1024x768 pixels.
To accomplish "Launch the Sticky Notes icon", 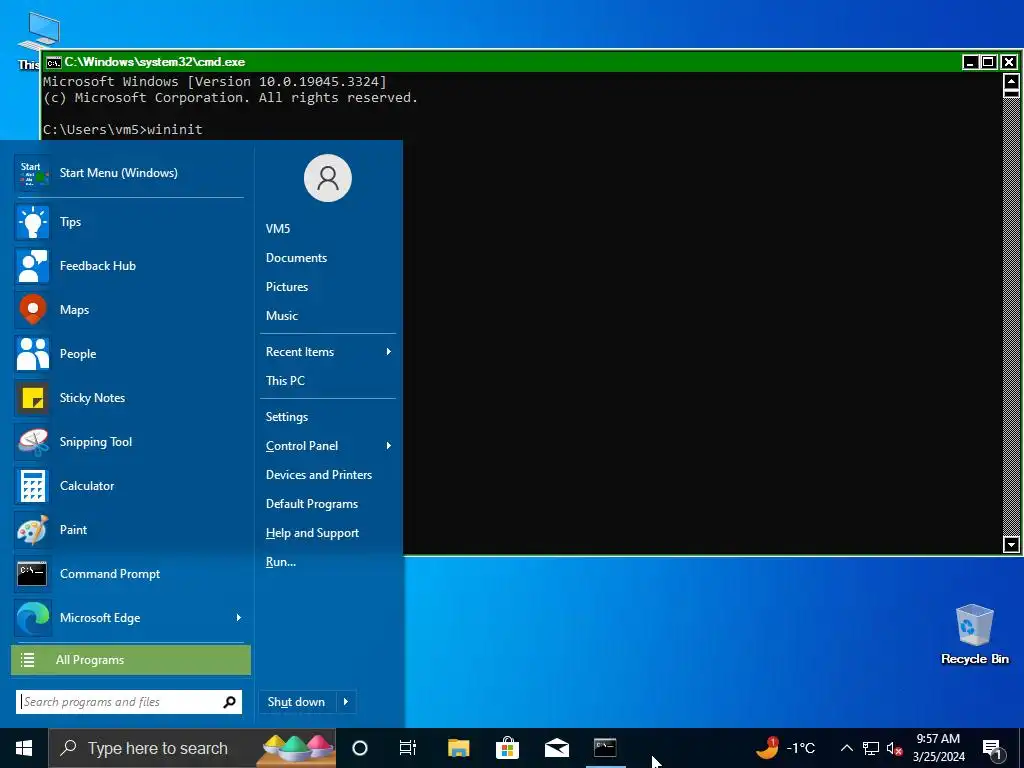I will click(32, 398).
